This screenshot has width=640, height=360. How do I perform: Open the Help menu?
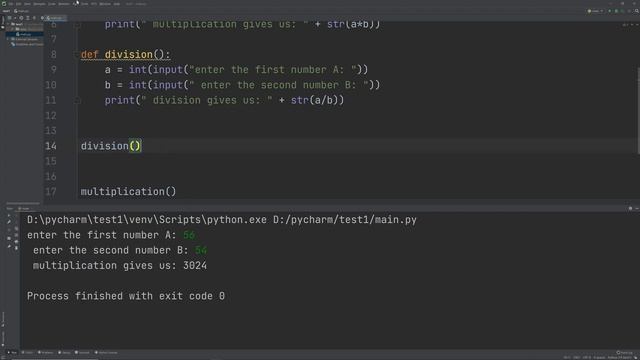tap(117, 4)
